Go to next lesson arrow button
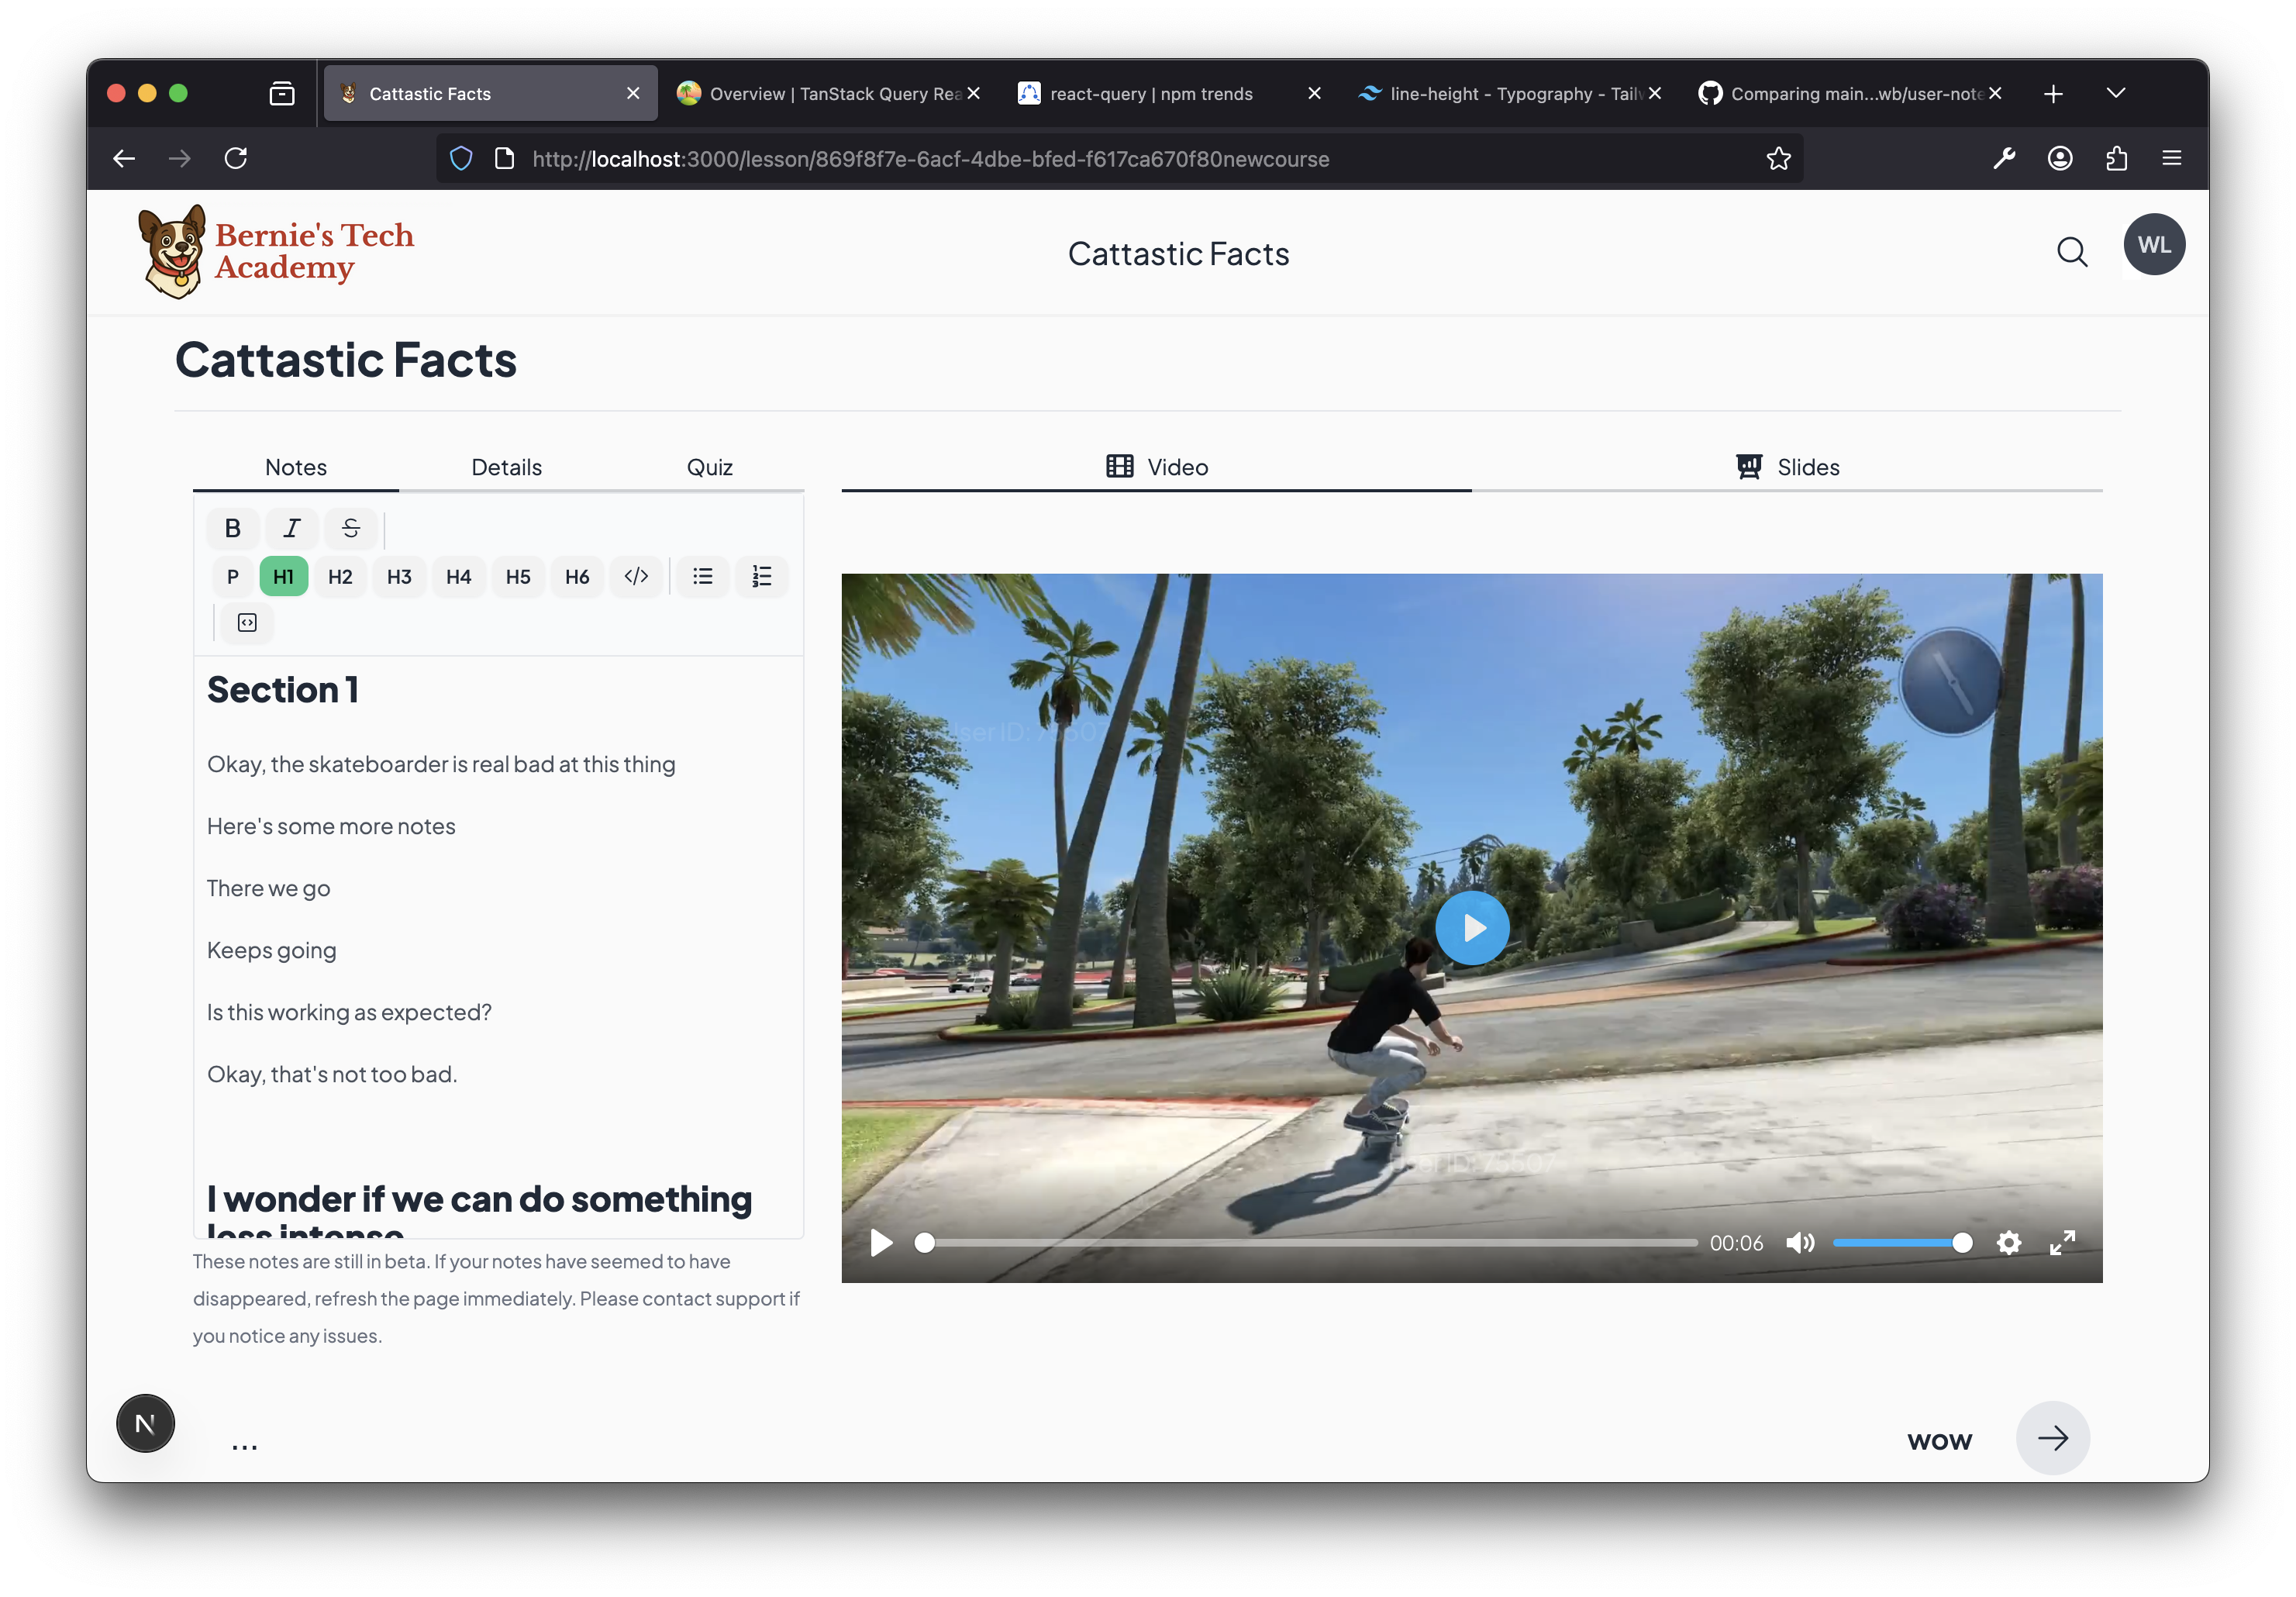 (2052, 1438)
